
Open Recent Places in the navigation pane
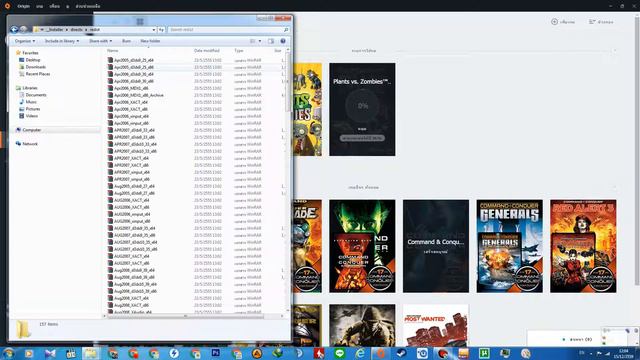click(34, 74)
